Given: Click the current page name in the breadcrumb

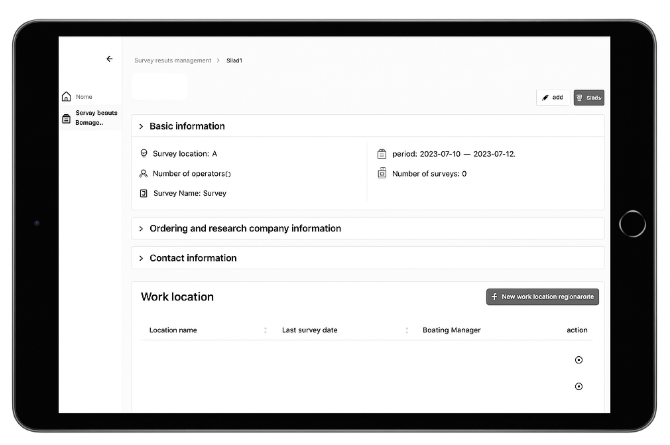Looking at the screenshot, I should coord(234,61).
